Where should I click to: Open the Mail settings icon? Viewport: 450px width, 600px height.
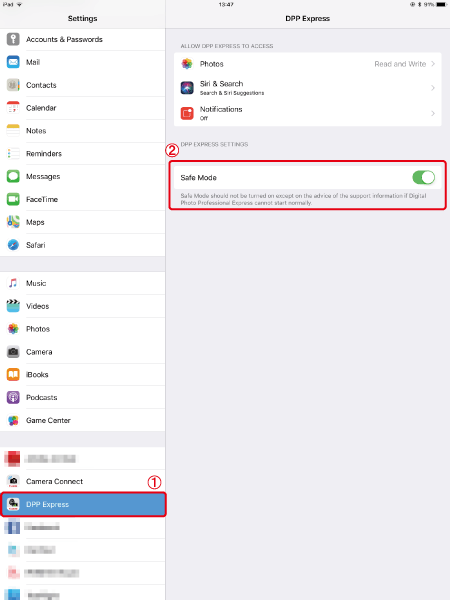[x=13, y=62]
